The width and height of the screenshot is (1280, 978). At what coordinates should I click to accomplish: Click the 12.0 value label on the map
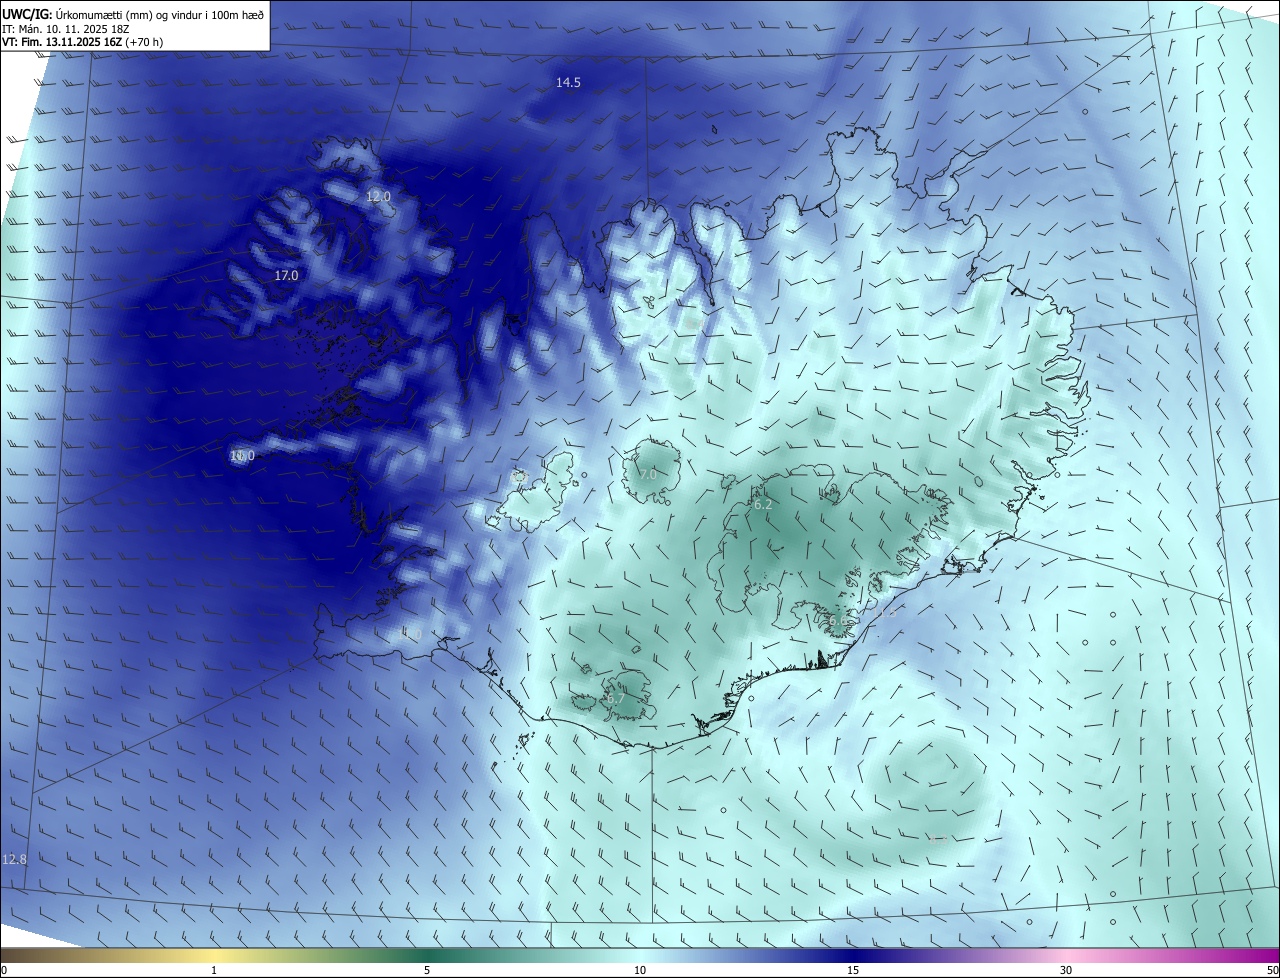(378, 197)
